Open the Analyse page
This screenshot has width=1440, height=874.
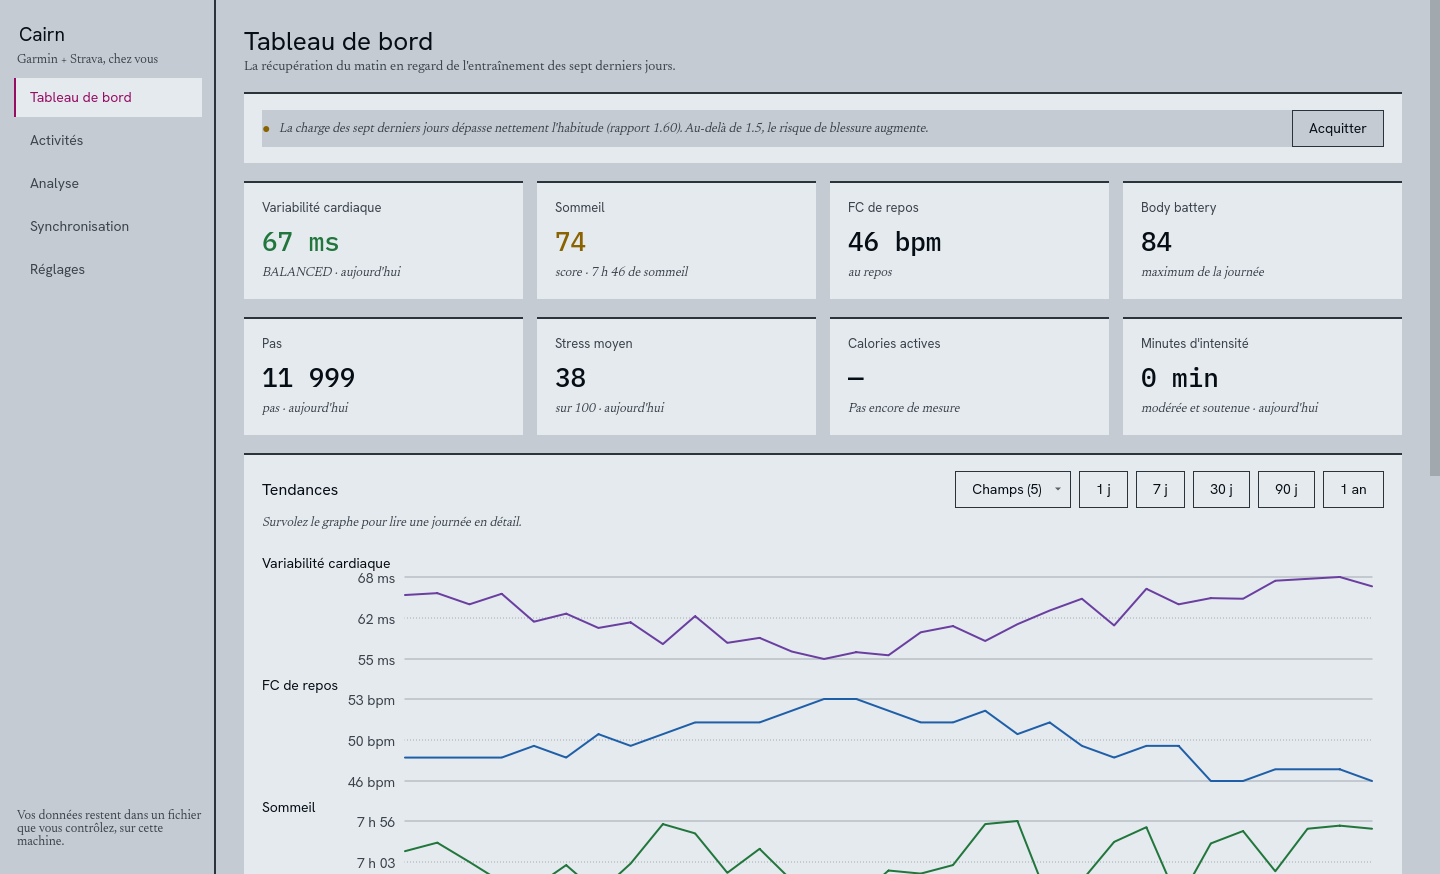click(x=108, y=183)
